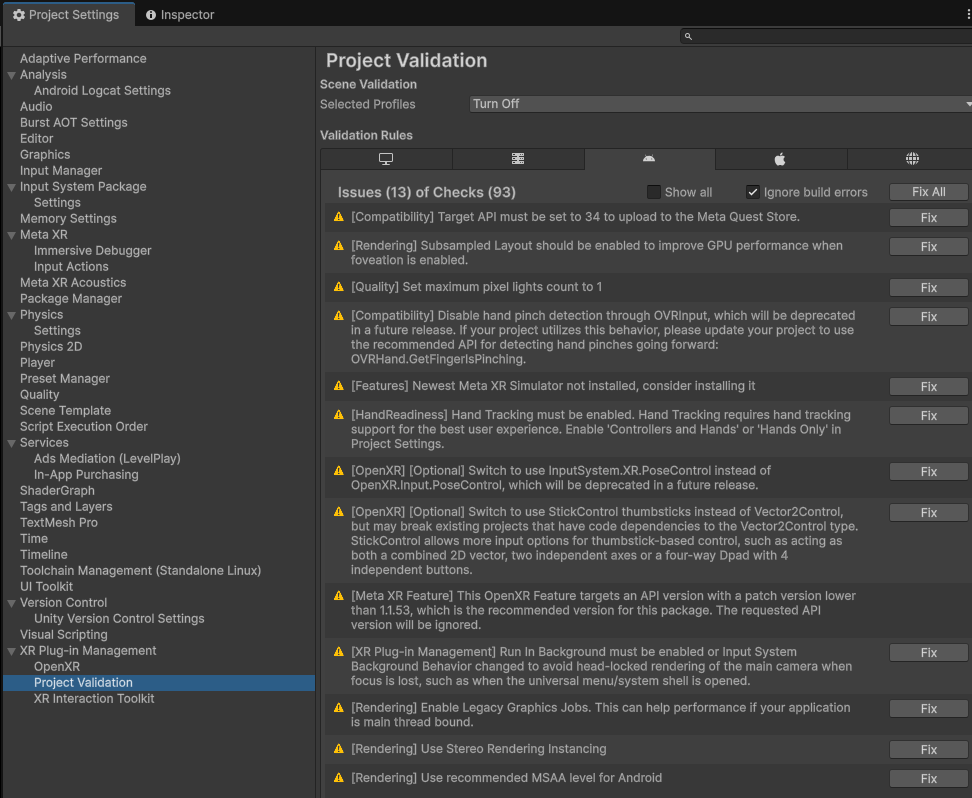Viewport: 972px width, 798px height.
Task: Select the TextMesh Pro settings page
Action: coord(59,523)
